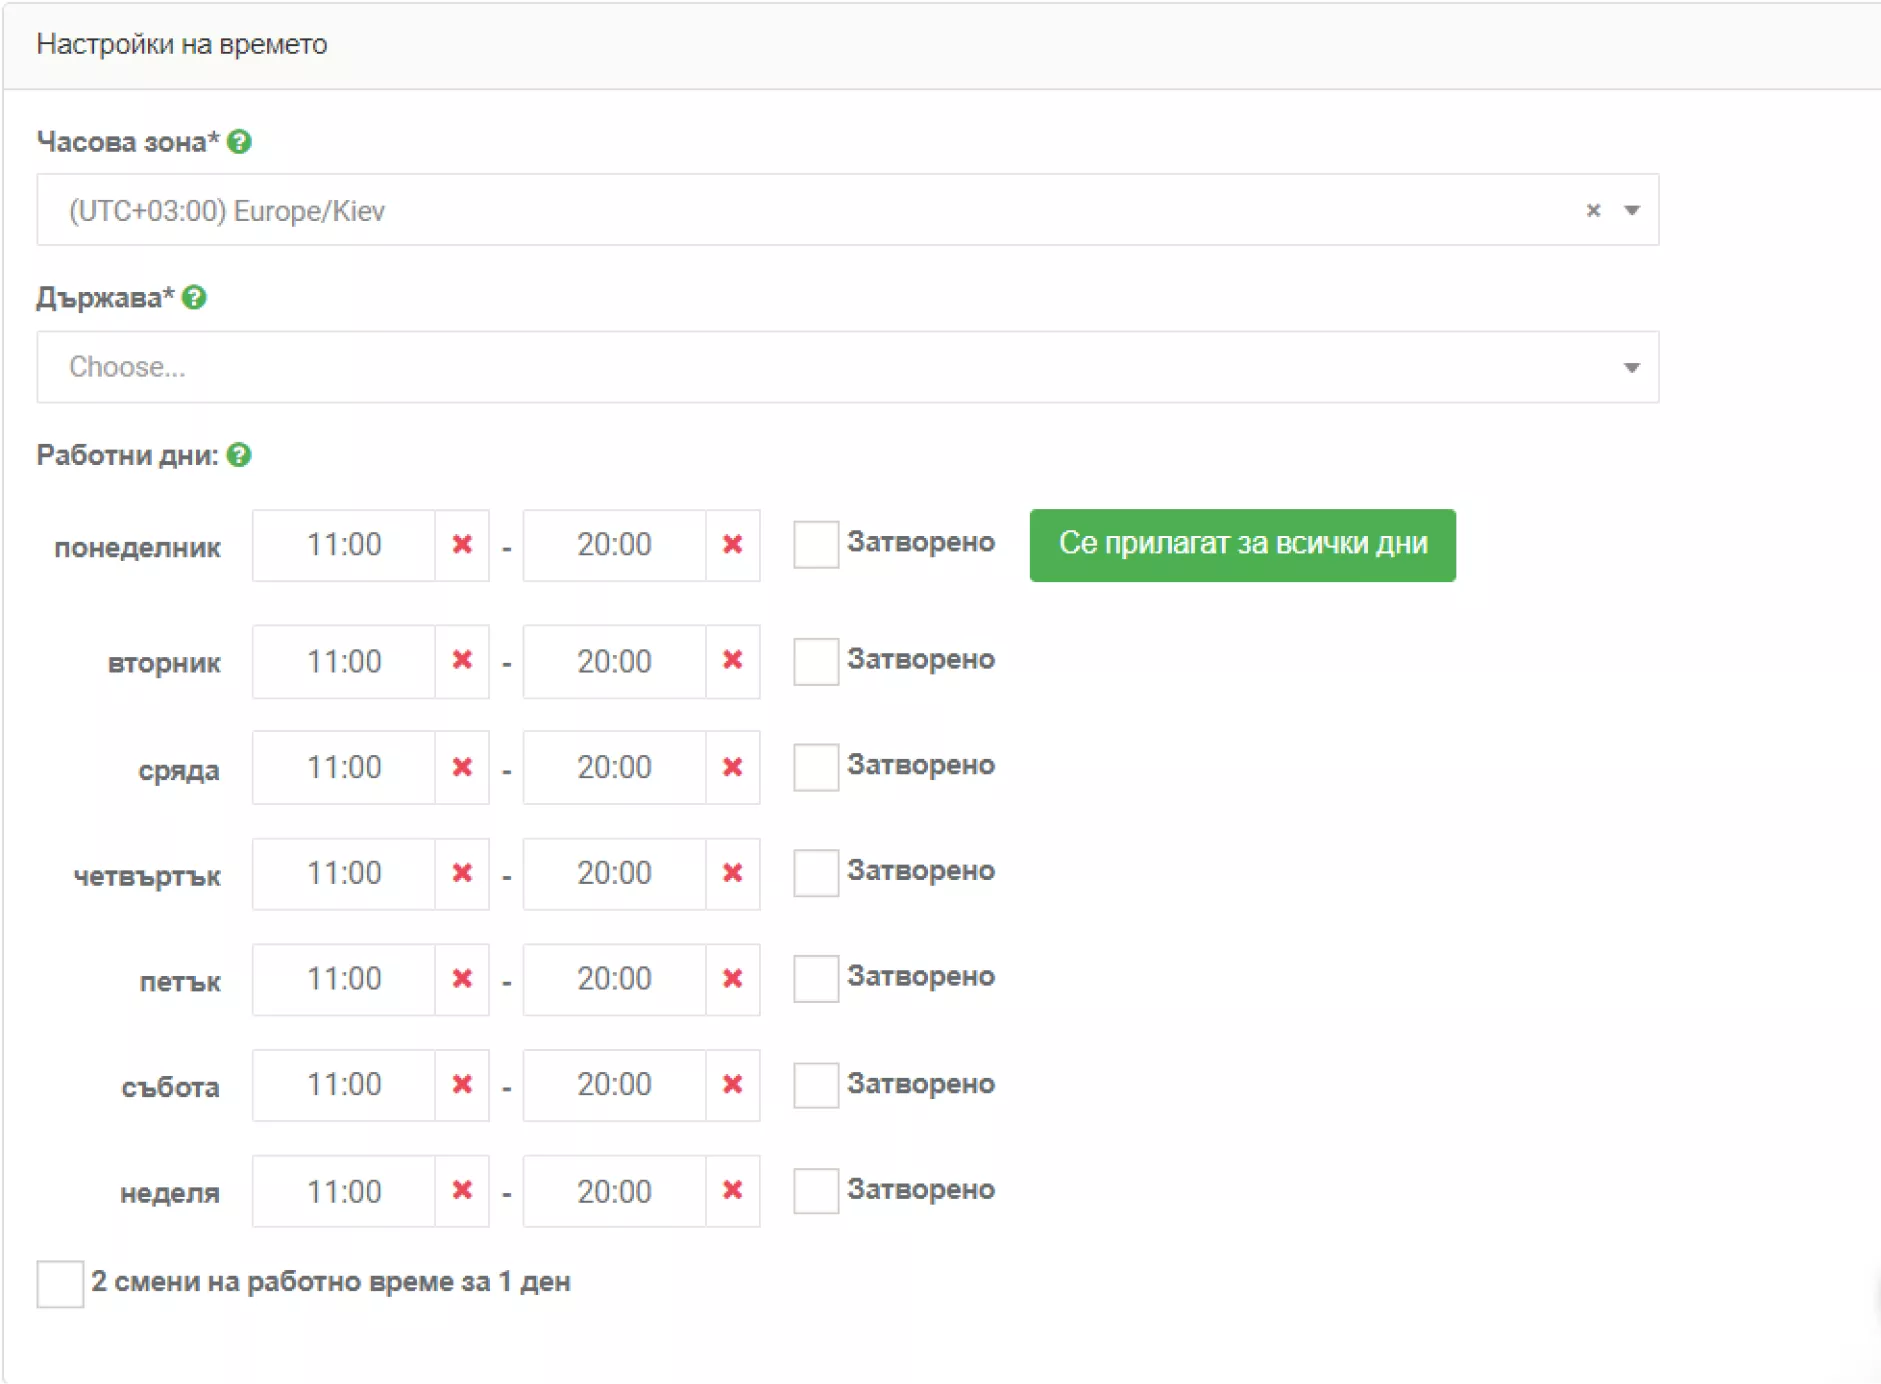Viewport: 1881px width, 1384px height.
Task: Clear събота end time with red X
Action: pos(733,1085)
